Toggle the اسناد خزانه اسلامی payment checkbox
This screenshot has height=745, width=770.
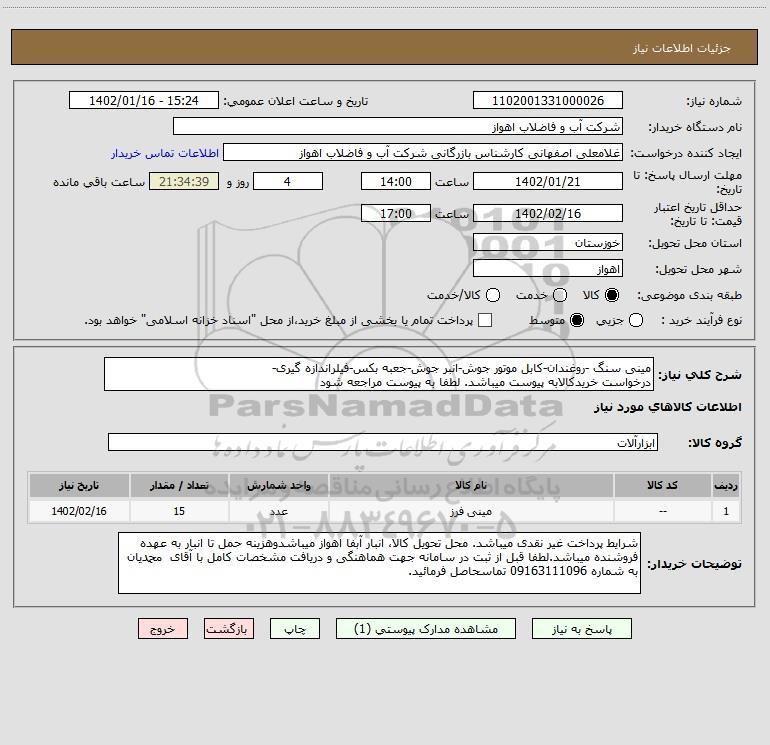pyautogui.click(x=485, y=320)
